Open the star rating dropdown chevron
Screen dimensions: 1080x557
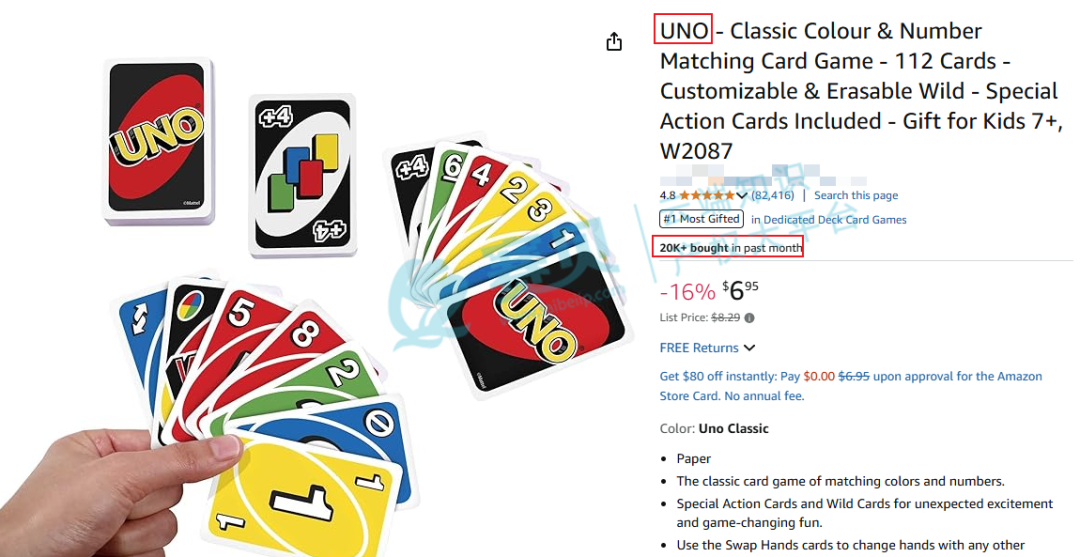742,196
